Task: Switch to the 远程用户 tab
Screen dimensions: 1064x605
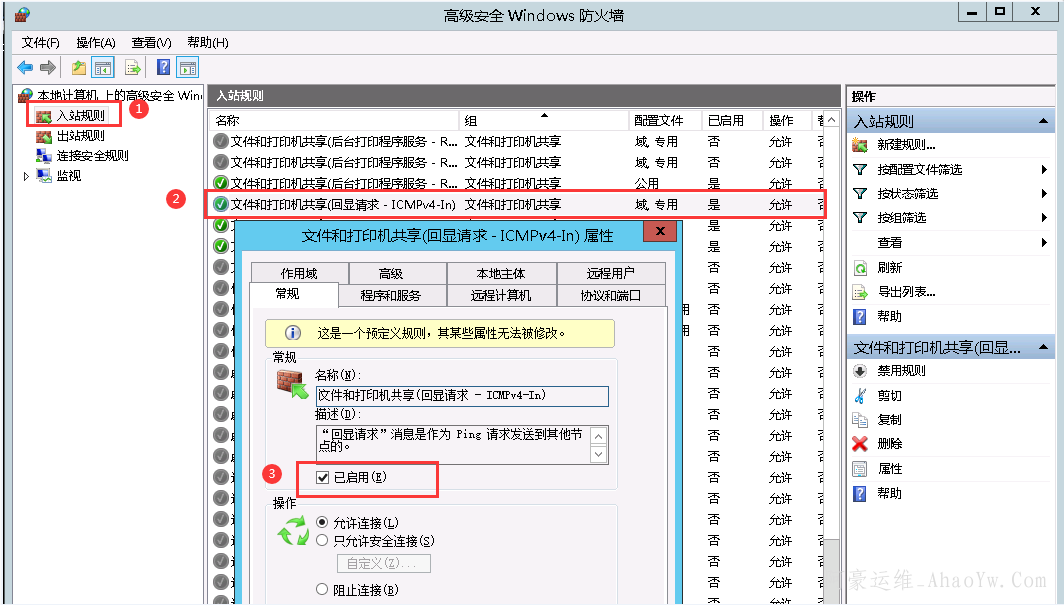Action: 610,273
